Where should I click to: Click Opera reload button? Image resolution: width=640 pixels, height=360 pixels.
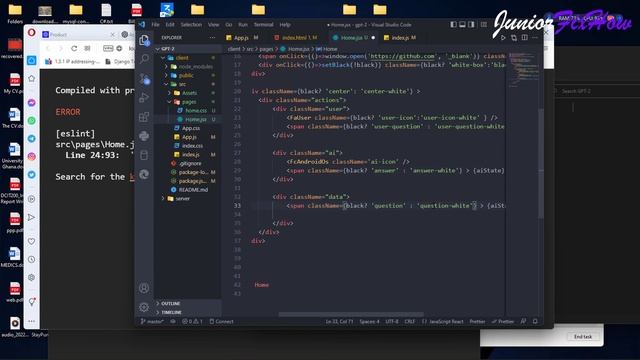pos(74,48)
